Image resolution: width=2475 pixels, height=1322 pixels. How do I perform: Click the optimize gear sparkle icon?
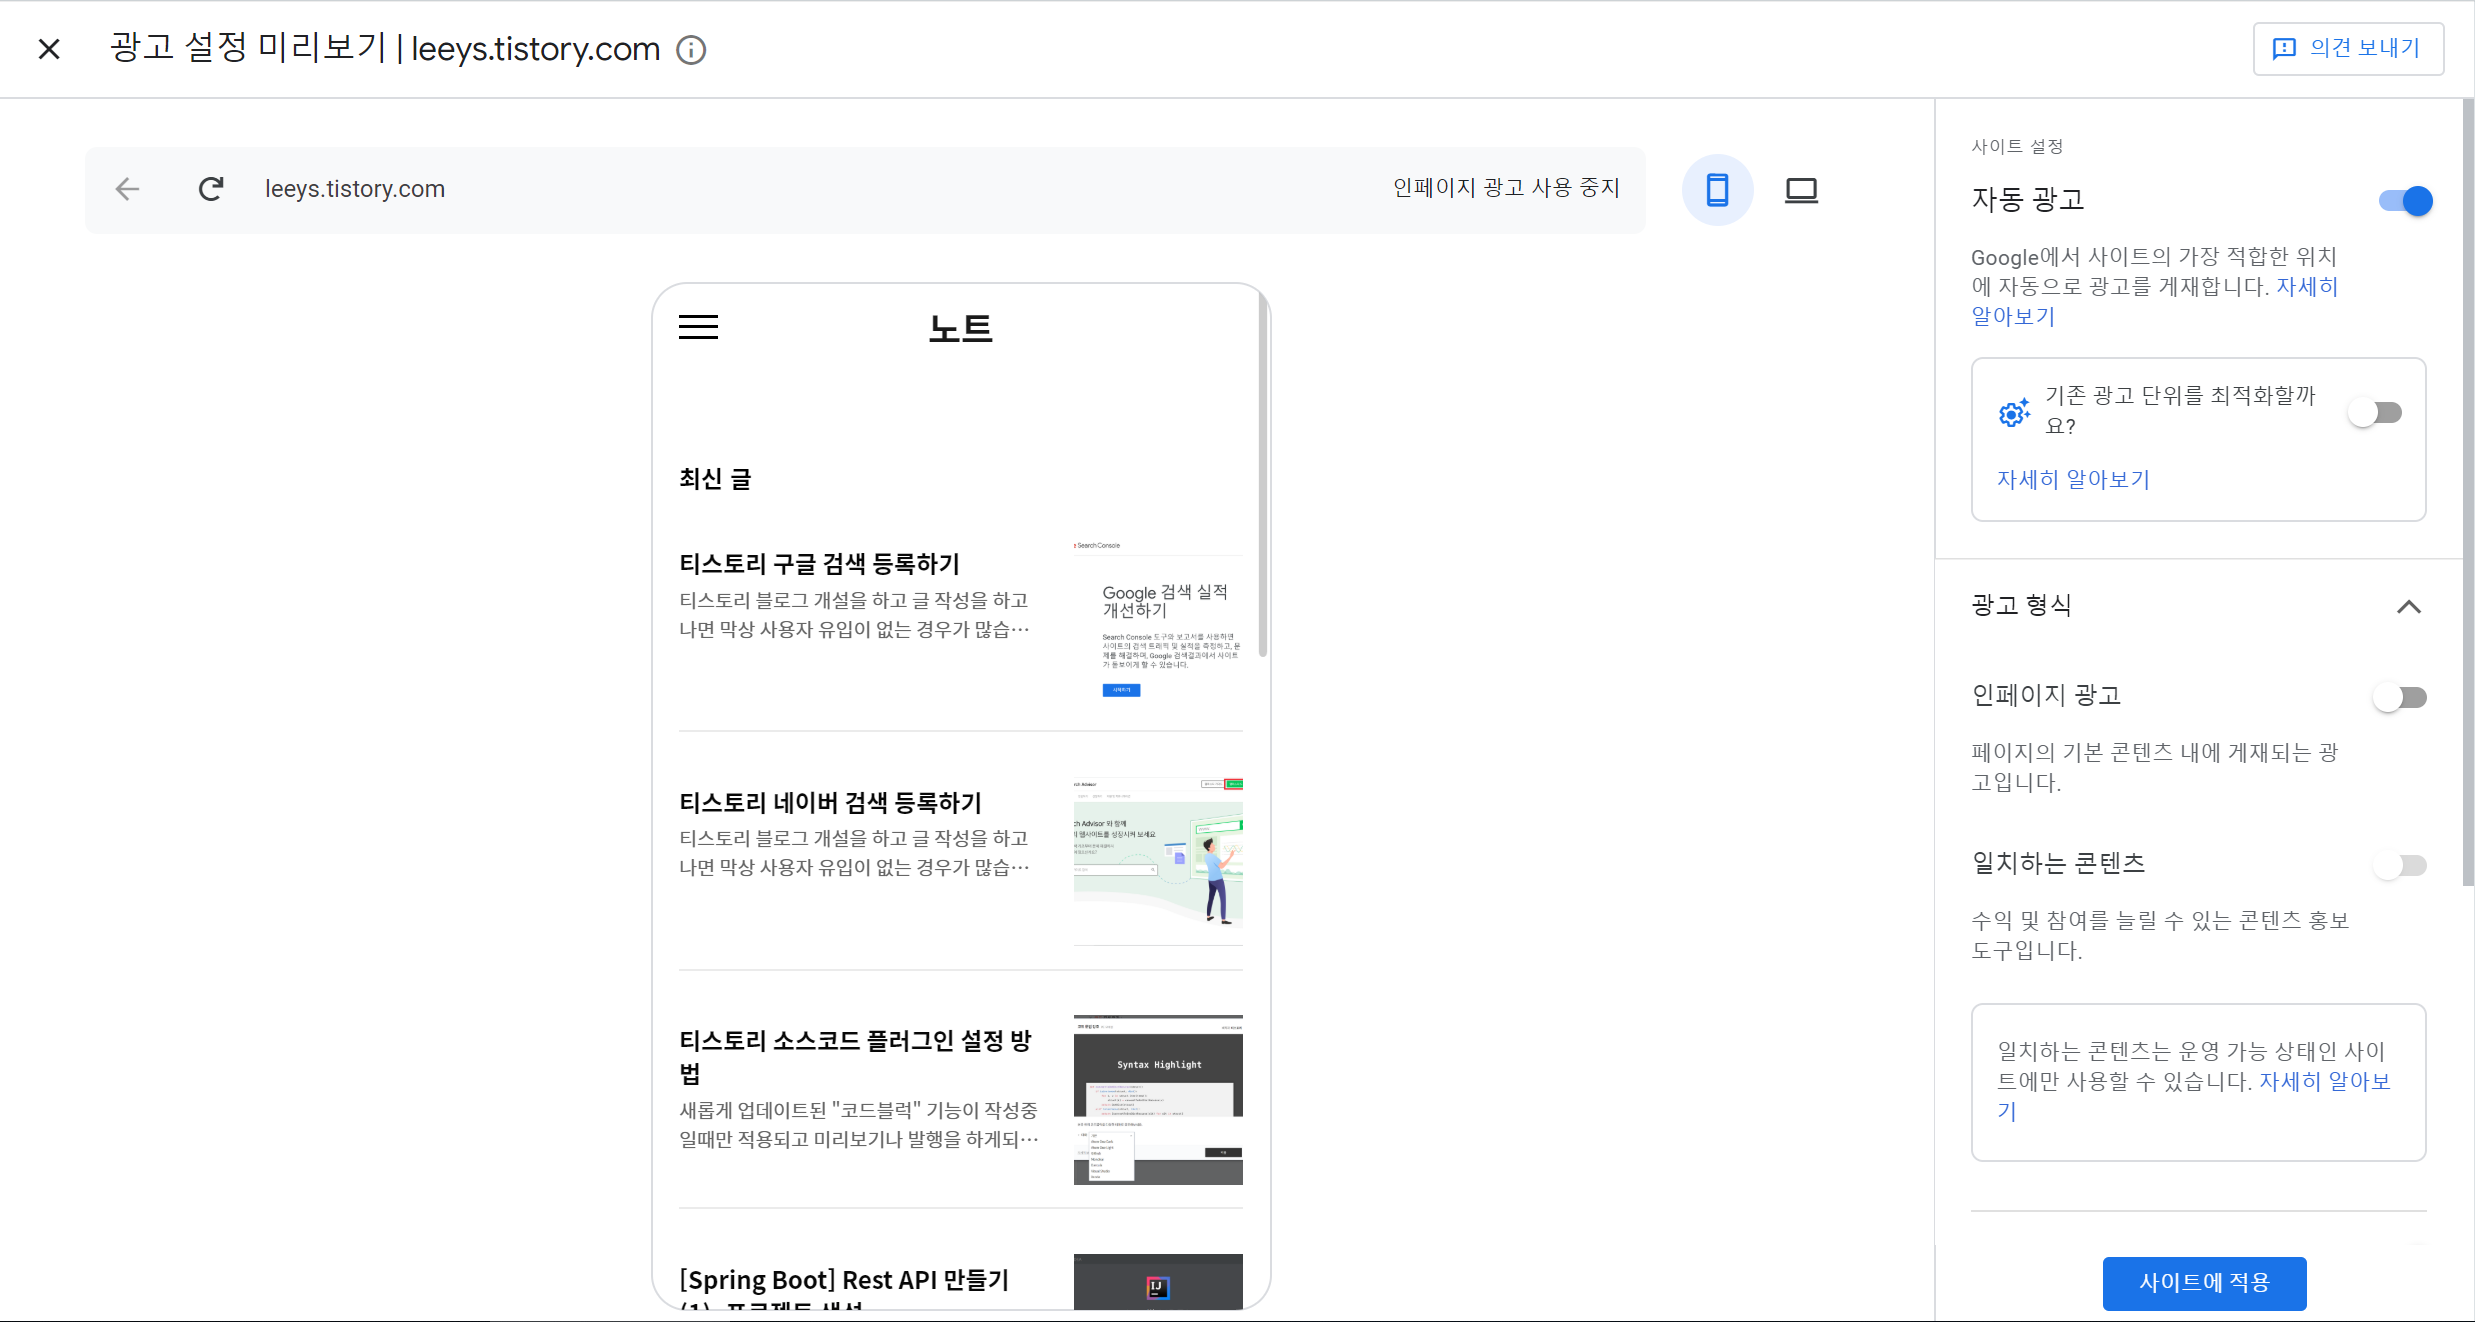[2013, 412]
